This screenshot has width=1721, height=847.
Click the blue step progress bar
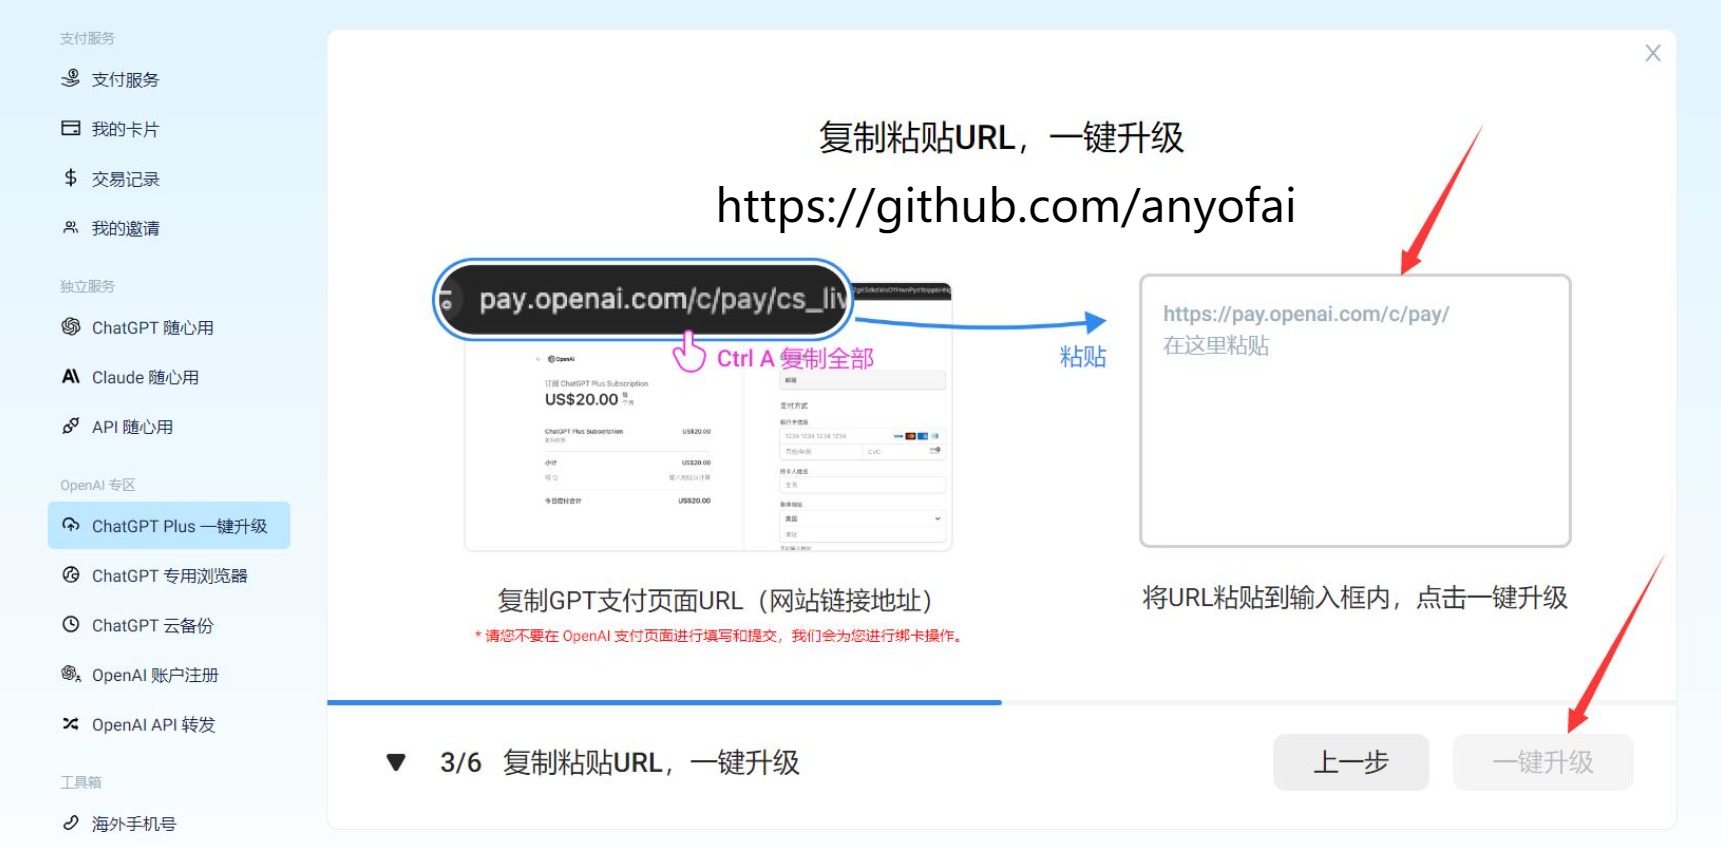[664, 703]
